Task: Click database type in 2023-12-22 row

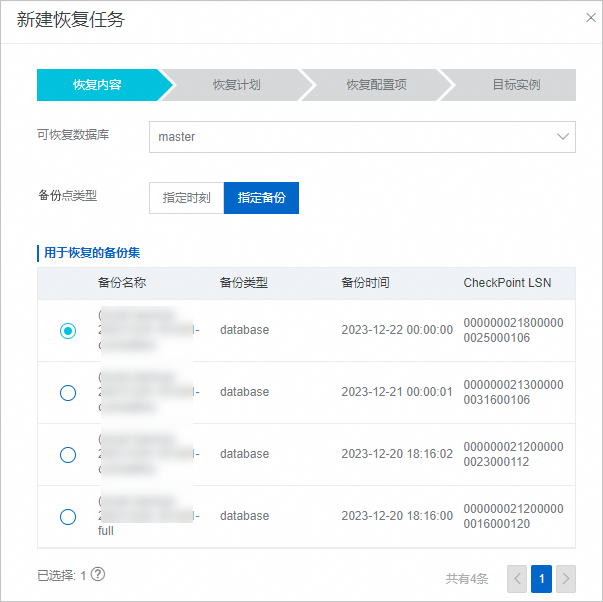Action: point(244,330)
